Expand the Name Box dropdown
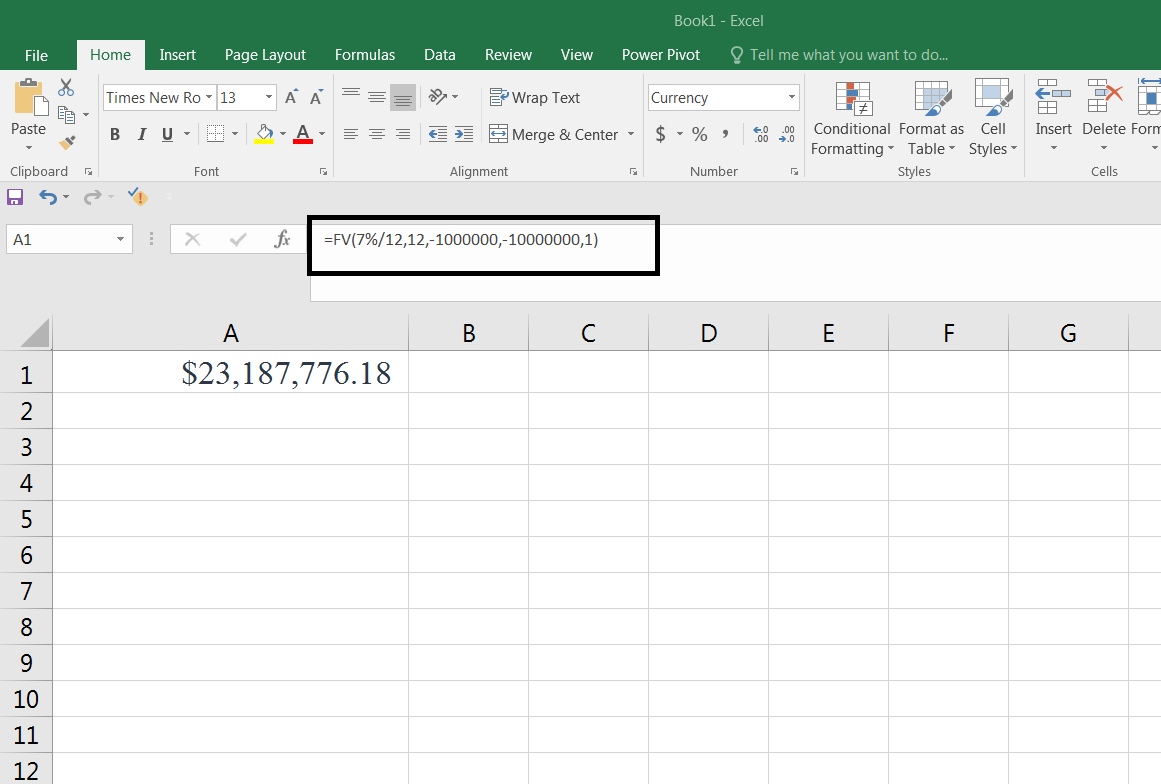This screenshot has height=784, width=1161. point(120,239)
